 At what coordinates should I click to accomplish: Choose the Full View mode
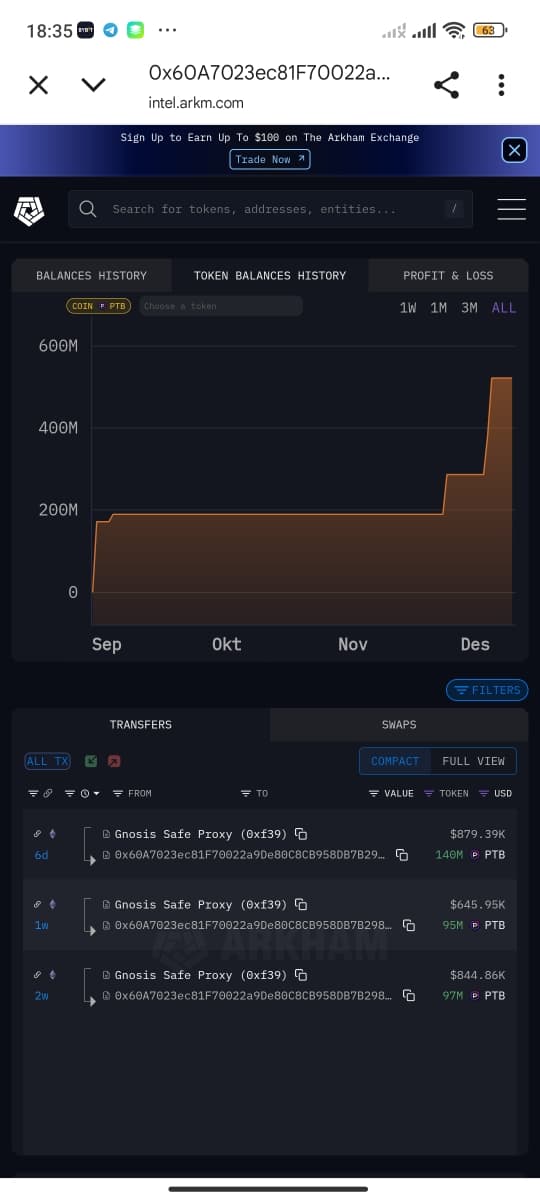coord(474,761)
